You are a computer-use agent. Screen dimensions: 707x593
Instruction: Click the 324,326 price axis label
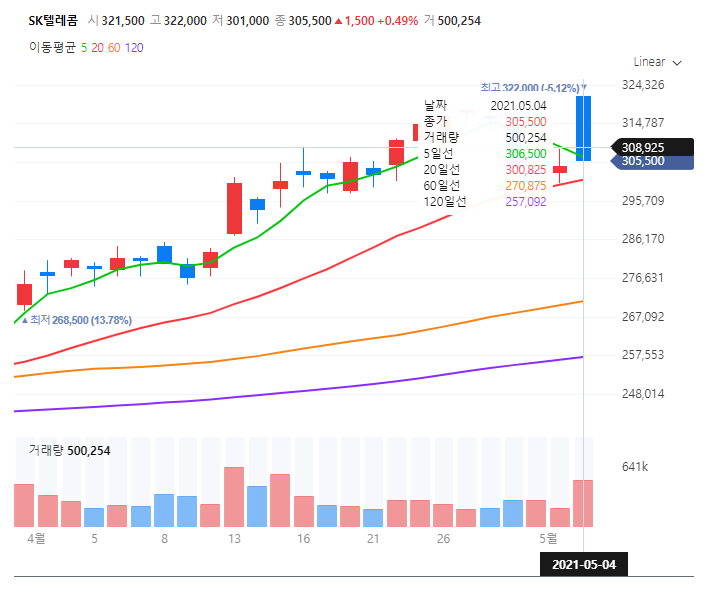click(643, 85)
